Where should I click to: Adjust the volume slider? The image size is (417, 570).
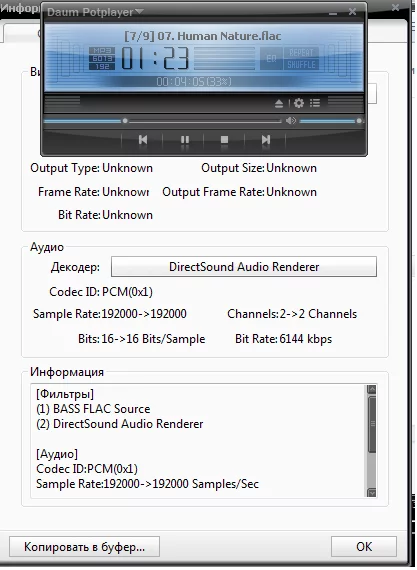(330, 121)
